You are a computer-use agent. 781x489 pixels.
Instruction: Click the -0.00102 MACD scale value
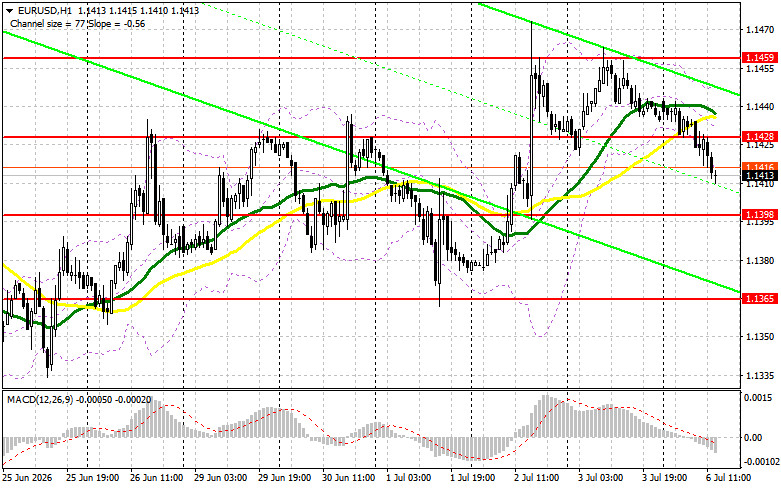pyautogui.click(x=762, y=462)
